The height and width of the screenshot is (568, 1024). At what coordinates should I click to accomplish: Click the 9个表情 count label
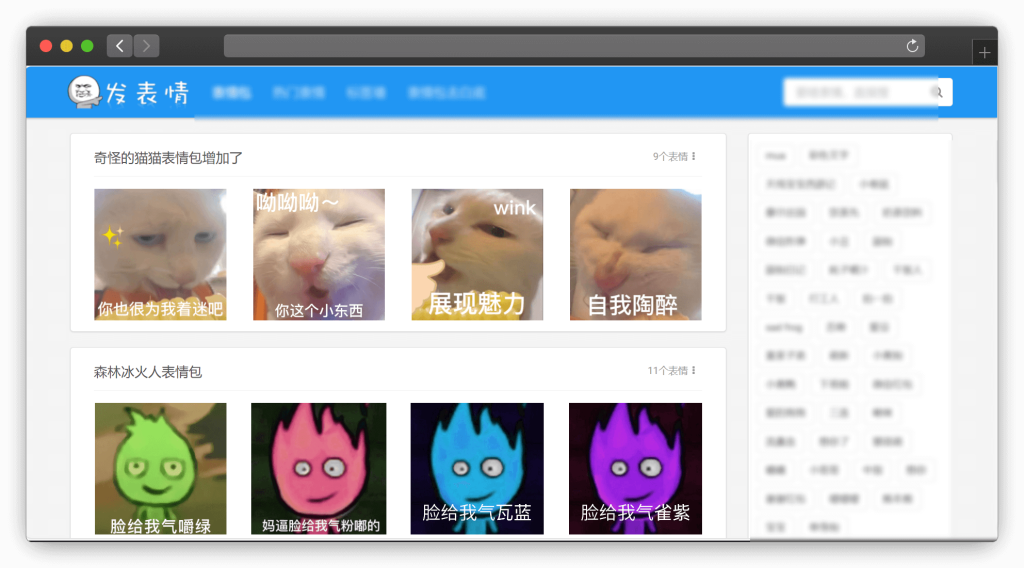click(x=670, y=157)
